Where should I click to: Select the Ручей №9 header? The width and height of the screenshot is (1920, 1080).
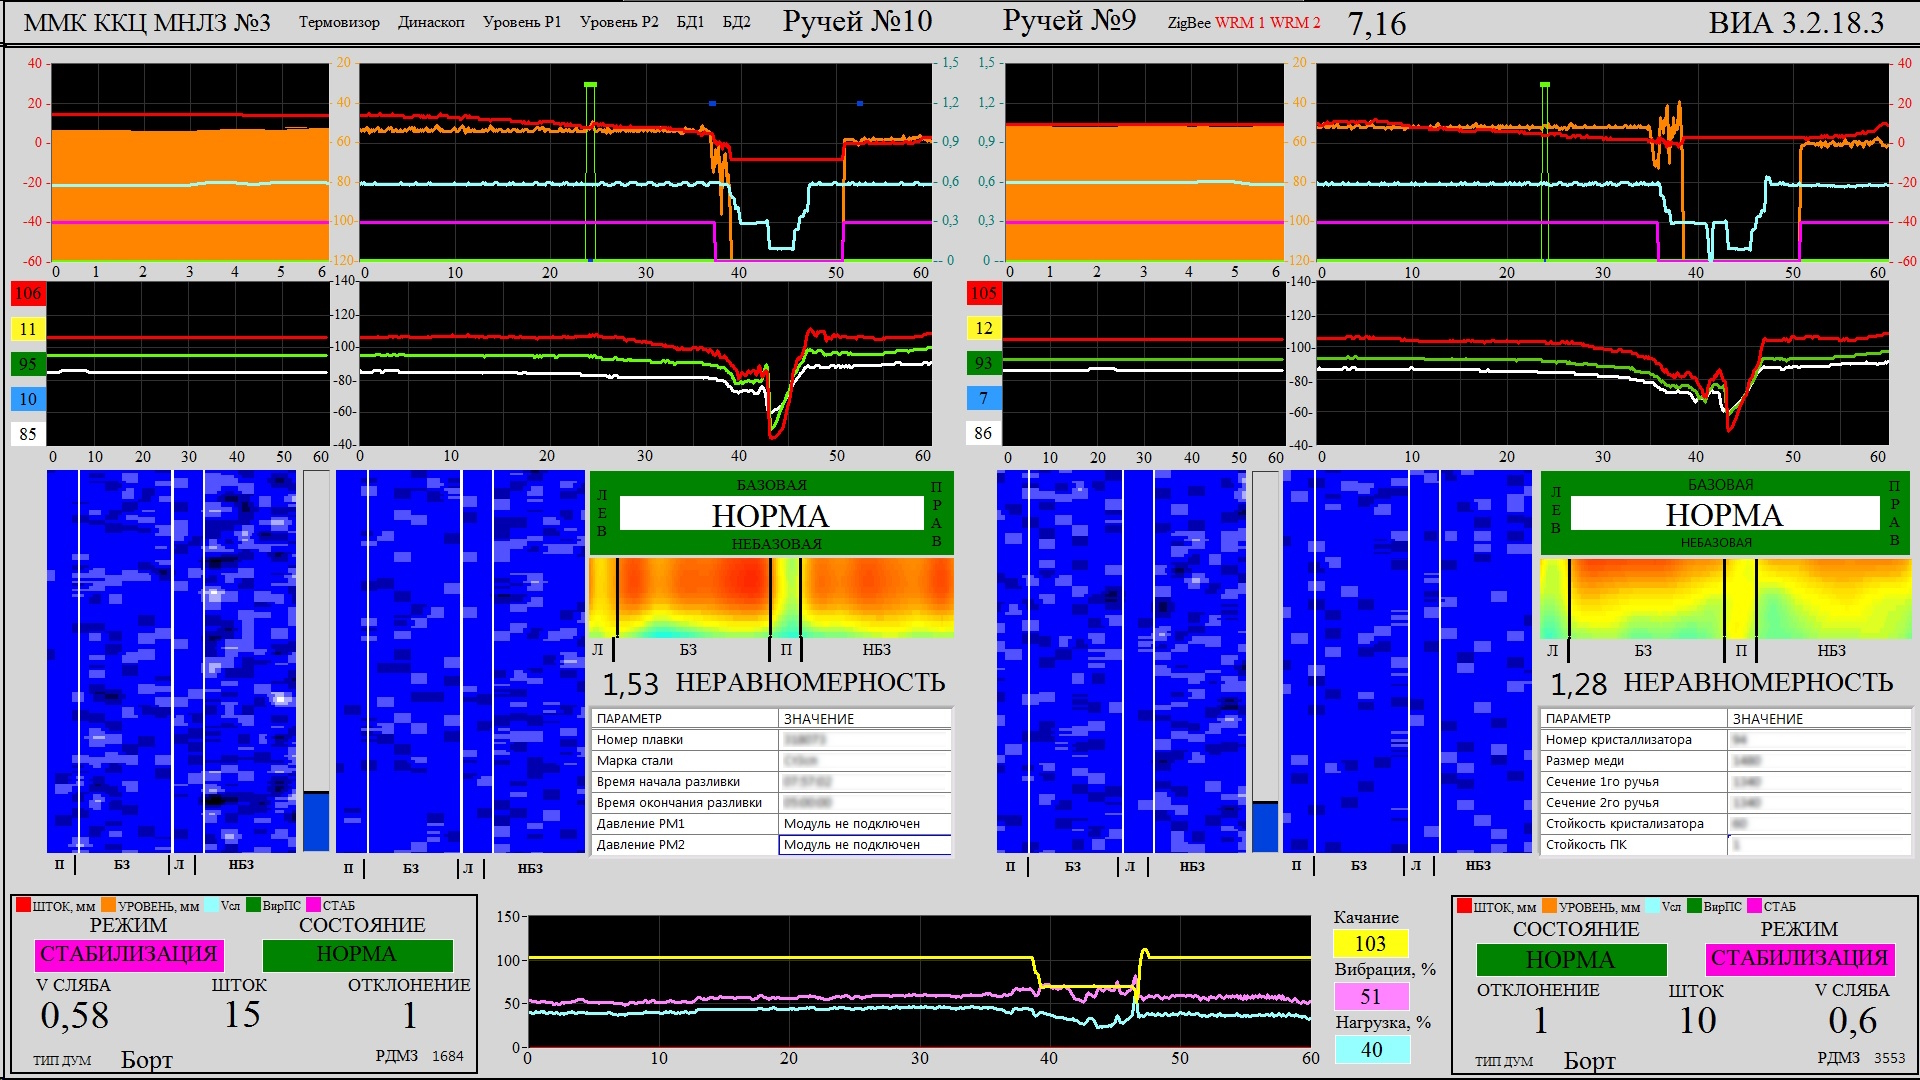pyautogui.click(x=1069, y=20)
